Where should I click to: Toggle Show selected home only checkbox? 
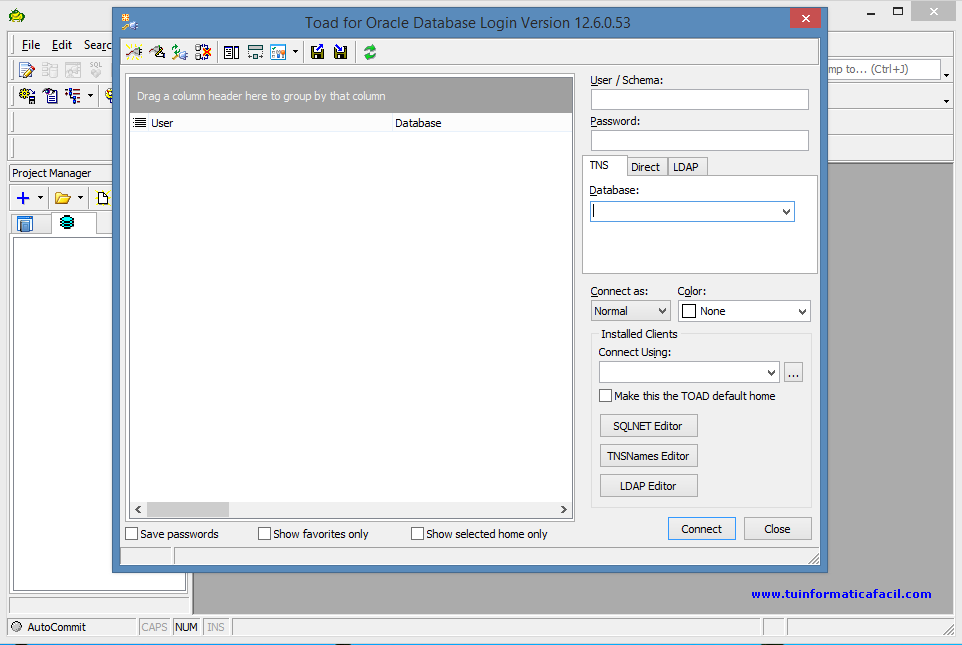[417, 534]
